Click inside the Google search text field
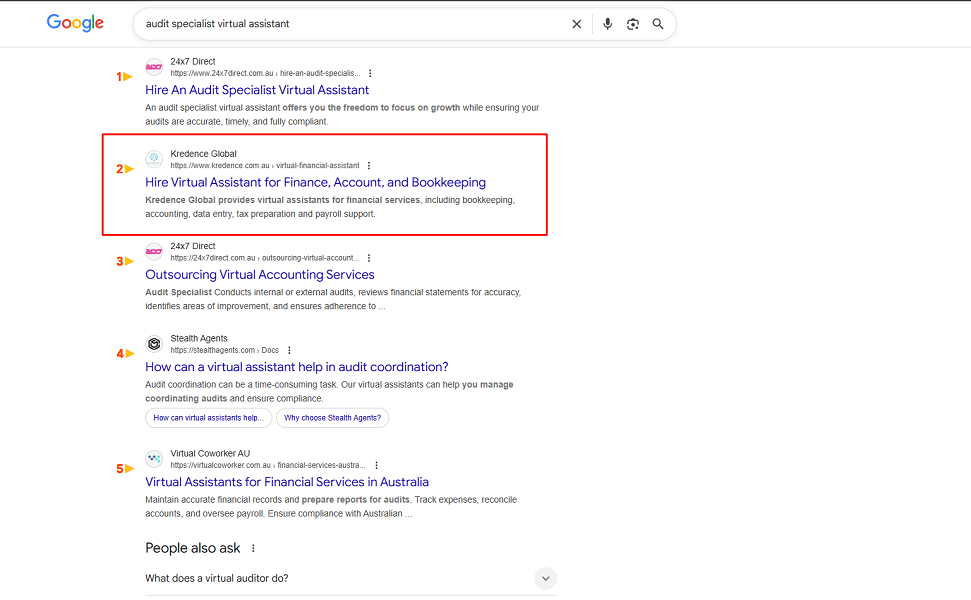Image resolution: width=971 pixels, height=600 pixels. click(350, 24)
